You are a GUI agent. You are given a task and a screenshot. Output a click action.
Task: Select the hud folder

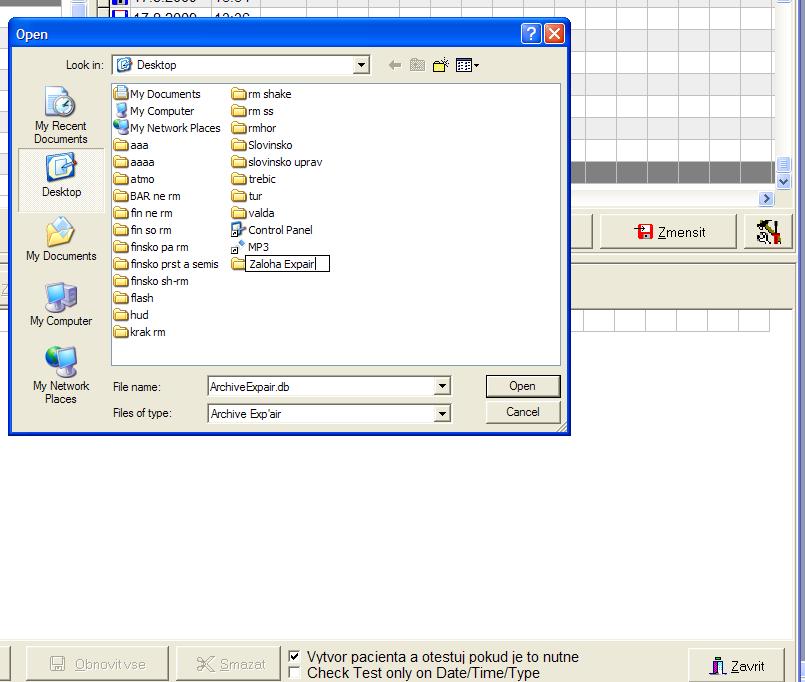(131, 314)
